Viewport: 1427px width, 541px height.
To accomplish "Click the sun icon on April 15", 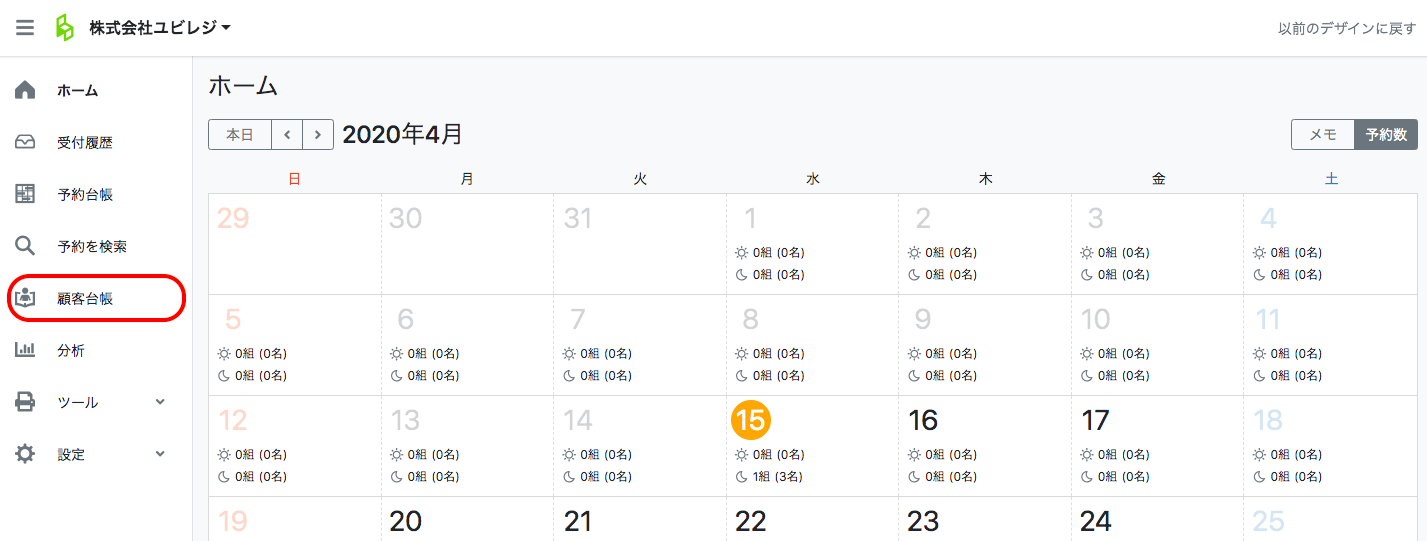I will pyautogui.click(x=741, y=455).
